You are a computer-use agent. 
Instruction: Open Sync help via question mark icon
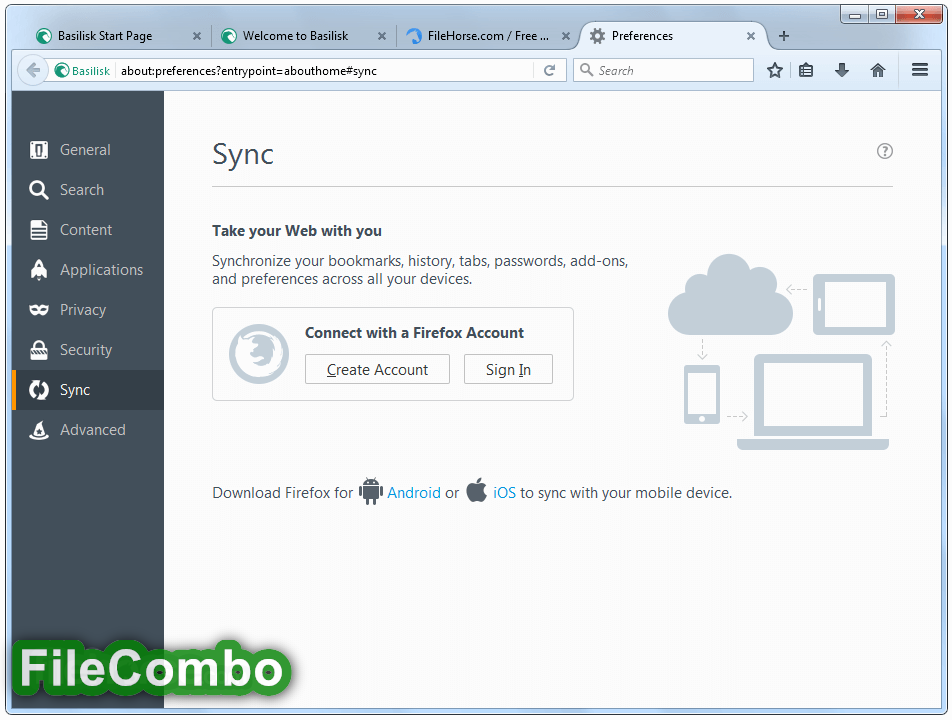click(885, 151)
